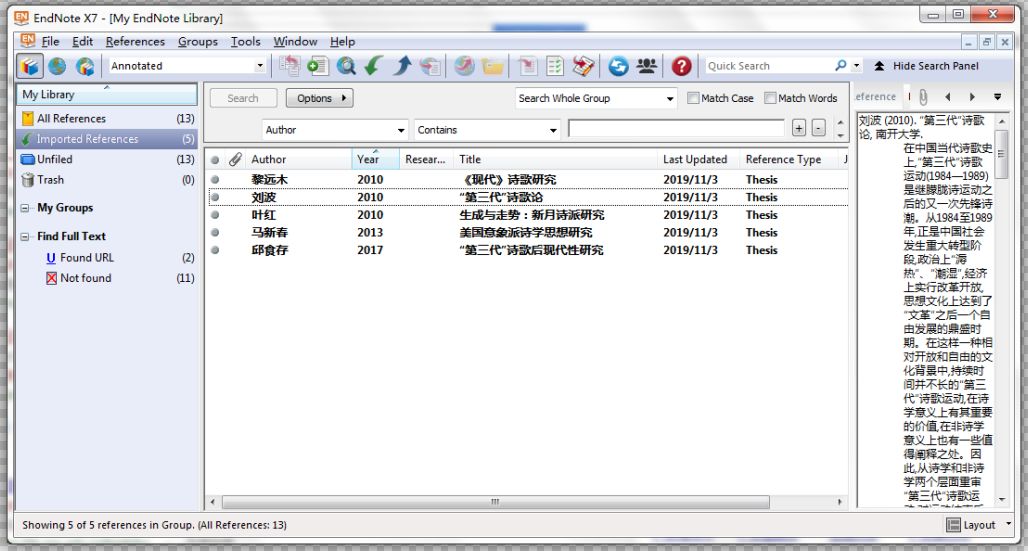Enable the Match Case checkbox
This screenshot has width=1028, height=551.
coord(693,98)
